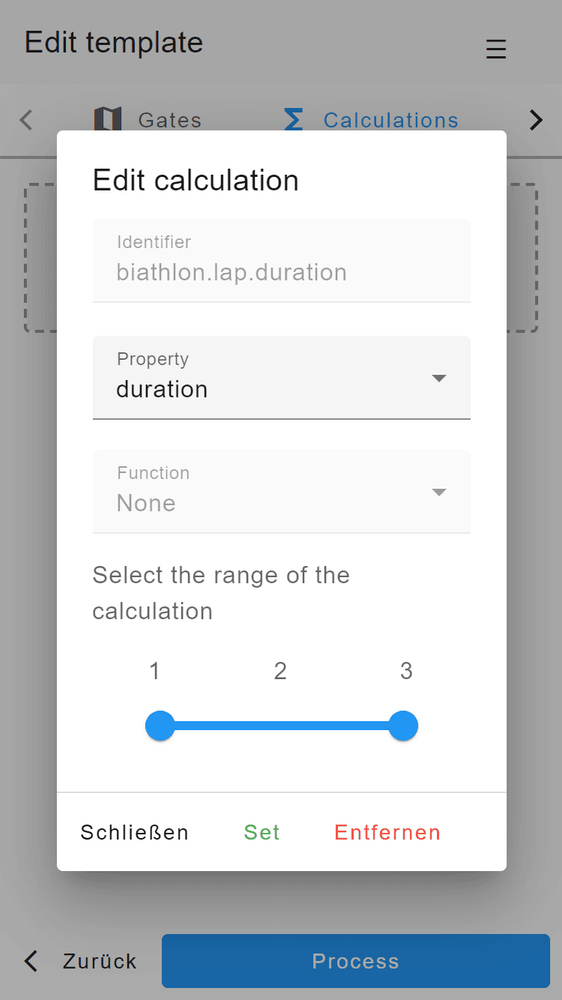The image size is (562, 1000).
Task: Click the Gates map icon
Action: (x=107, y=119)
